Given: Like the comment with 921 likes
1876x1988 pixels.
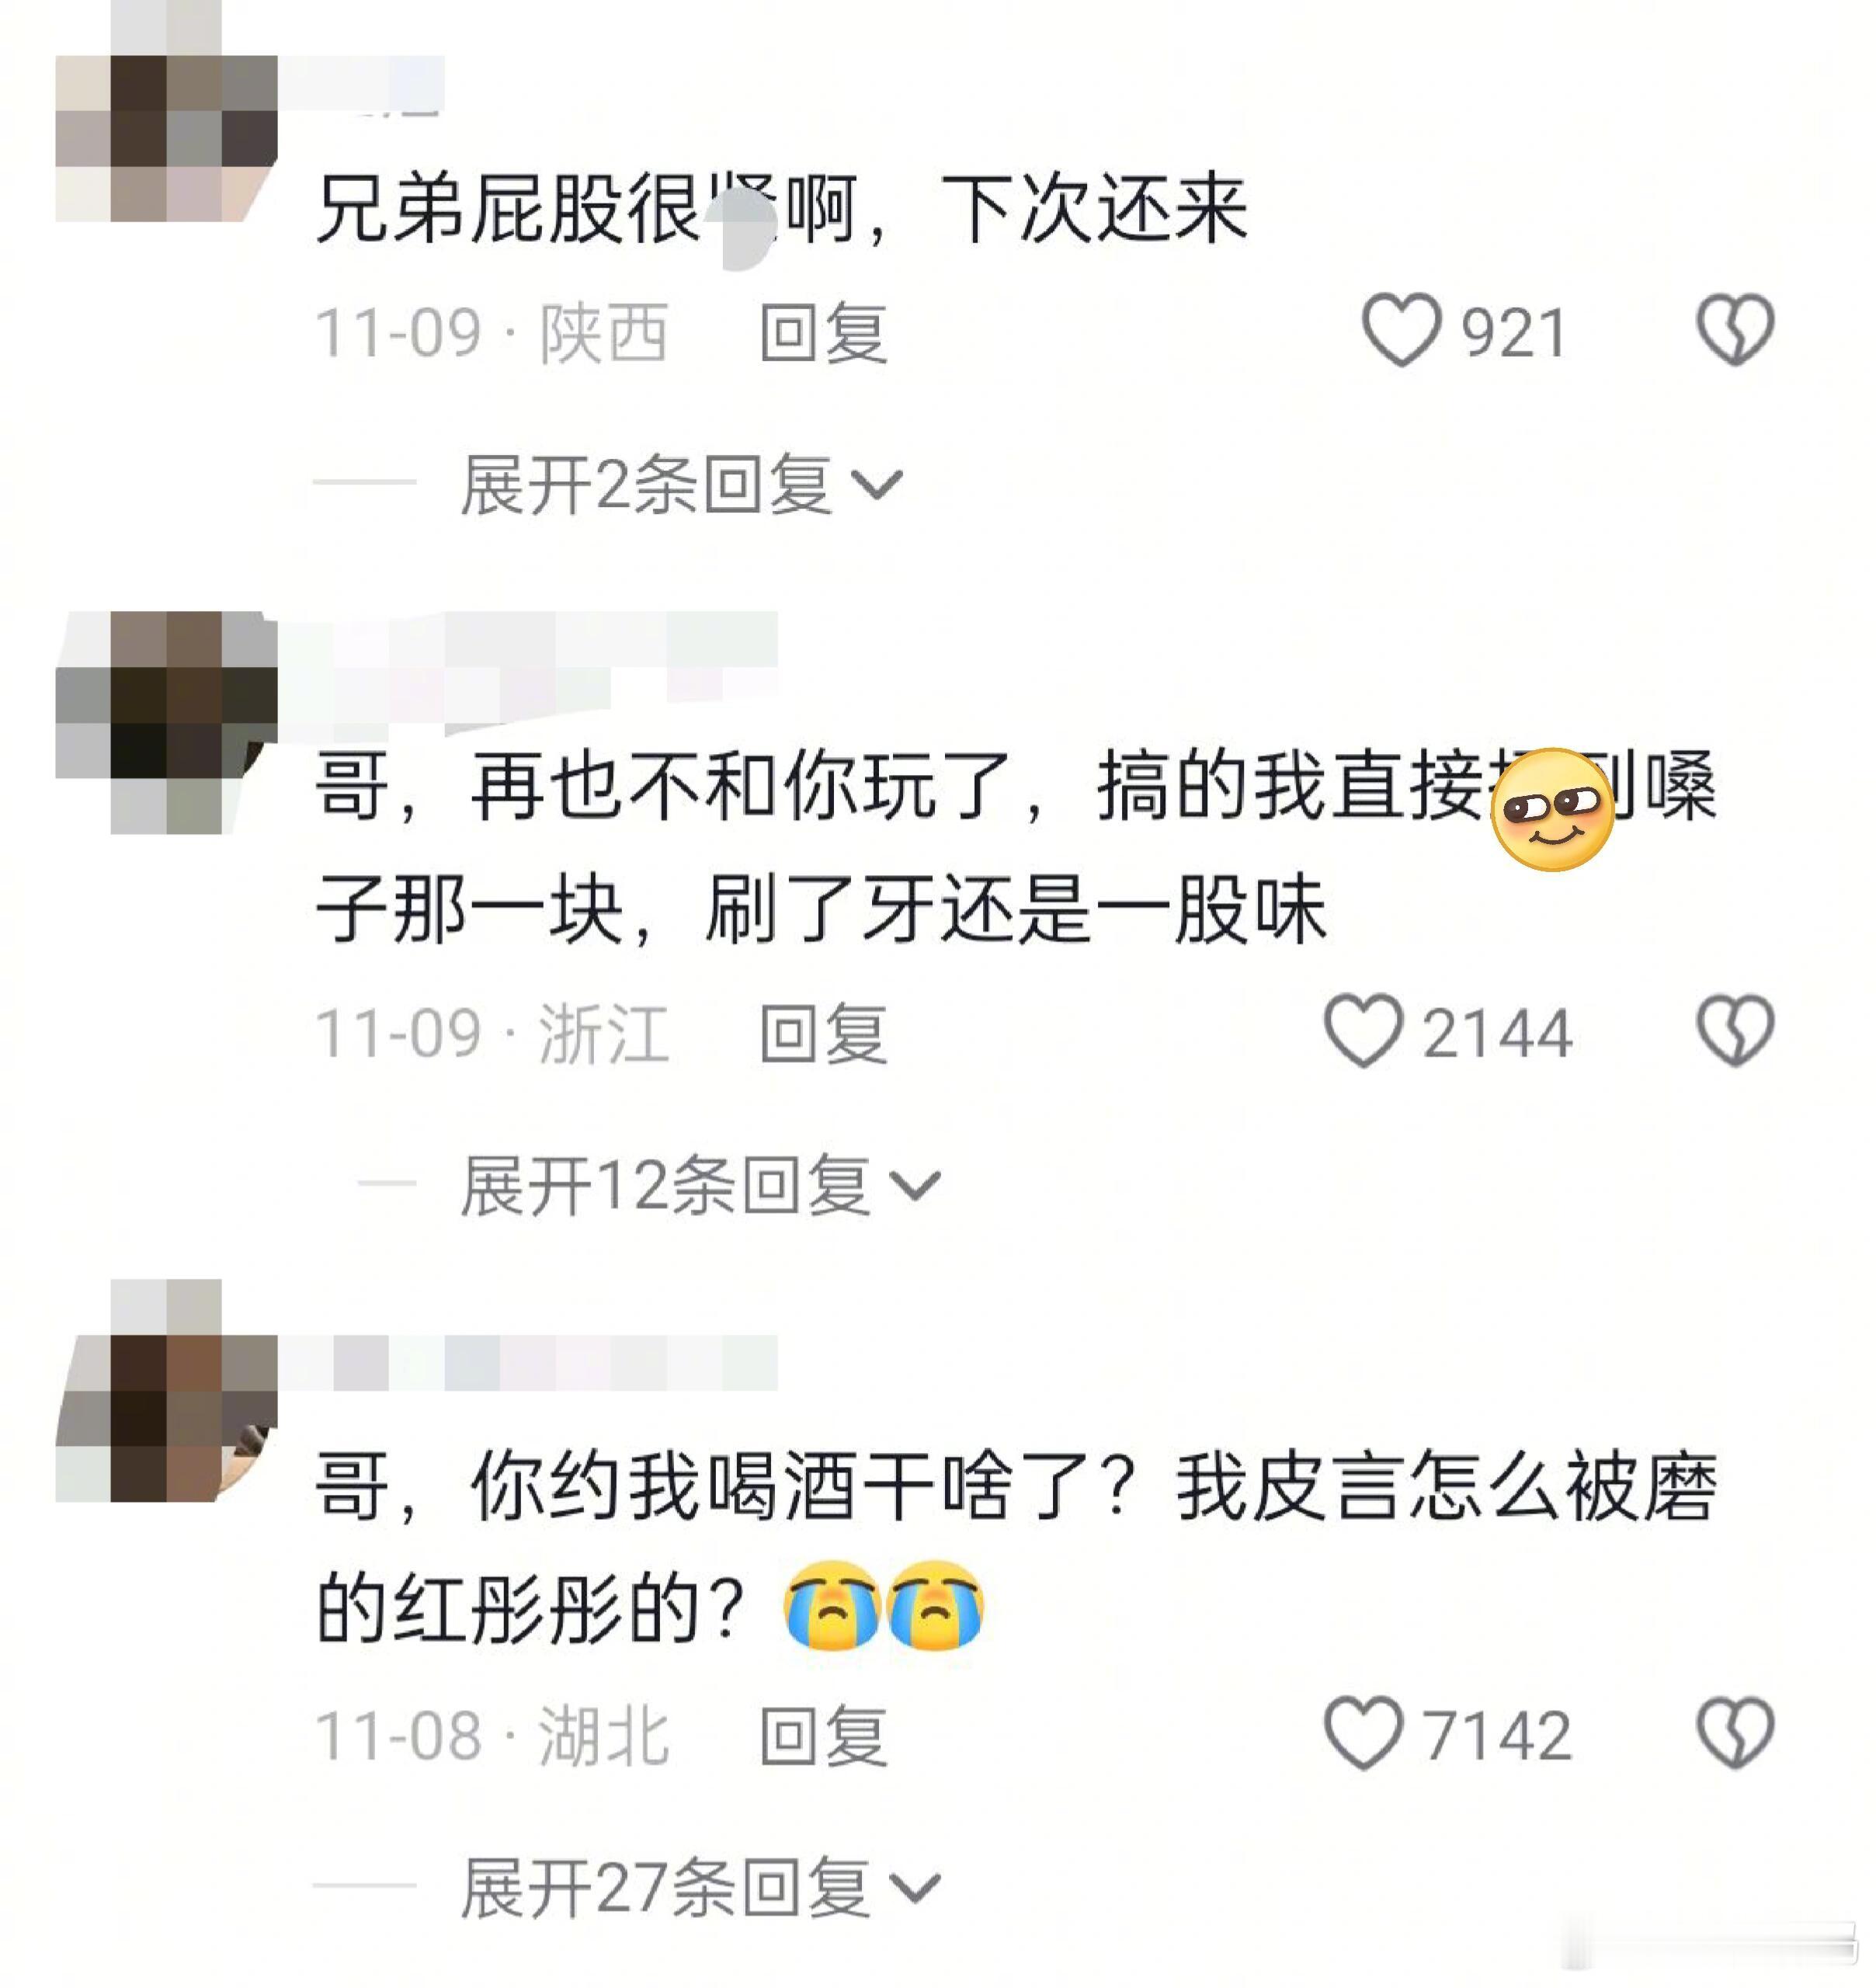Looking at the screenshot, I should [x=1401, y=330].
